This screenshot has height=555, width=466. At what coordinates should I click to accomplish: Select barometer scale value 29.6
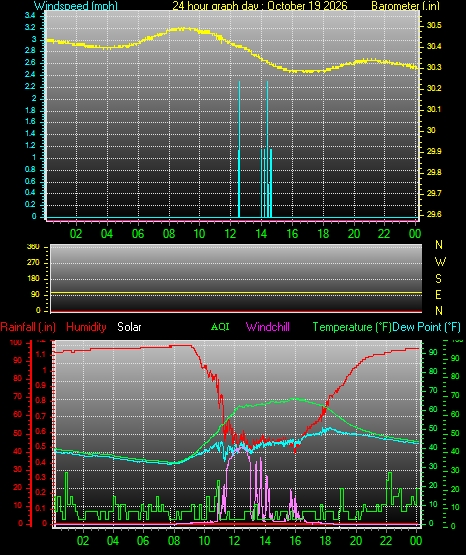[x=434, y=214]
